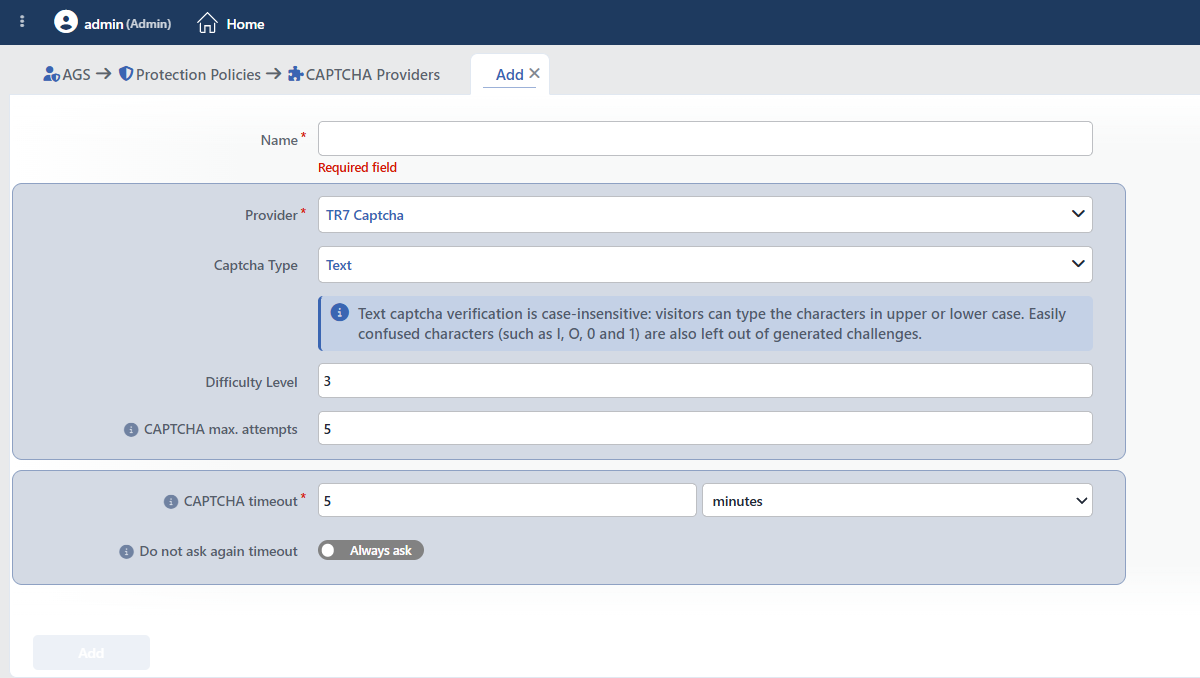Click the Home house icon
This screenshot has width=1200, height=678.
pos(207,23)
